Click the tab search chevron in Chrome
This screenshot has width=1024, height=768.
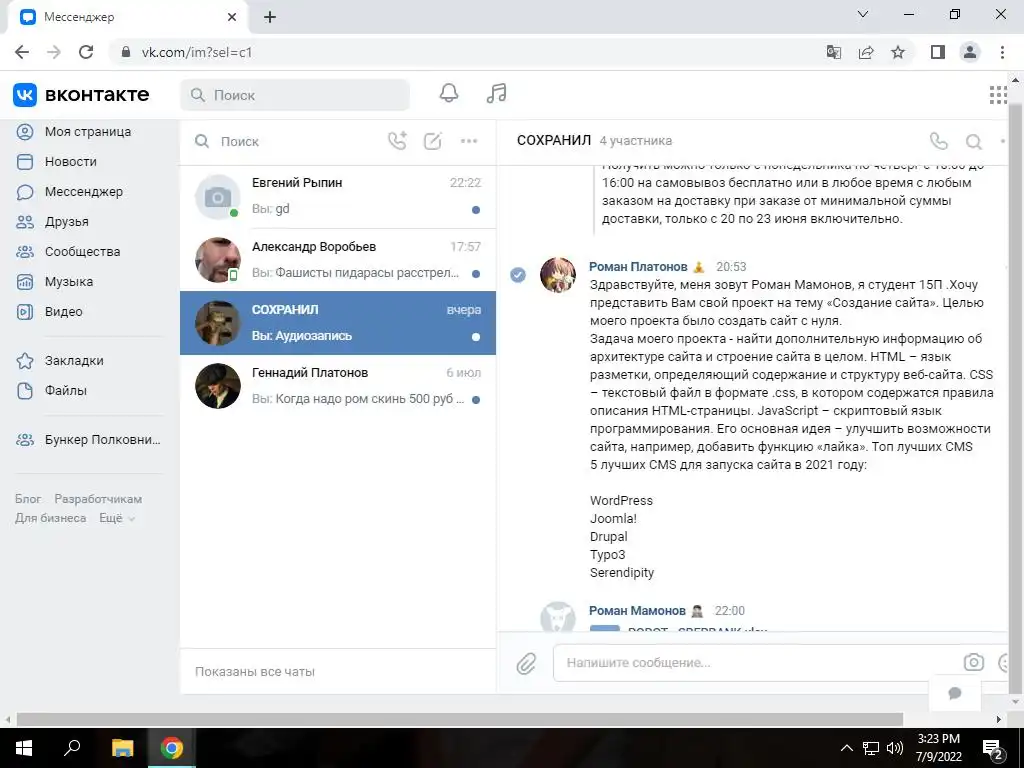(863, 14)
